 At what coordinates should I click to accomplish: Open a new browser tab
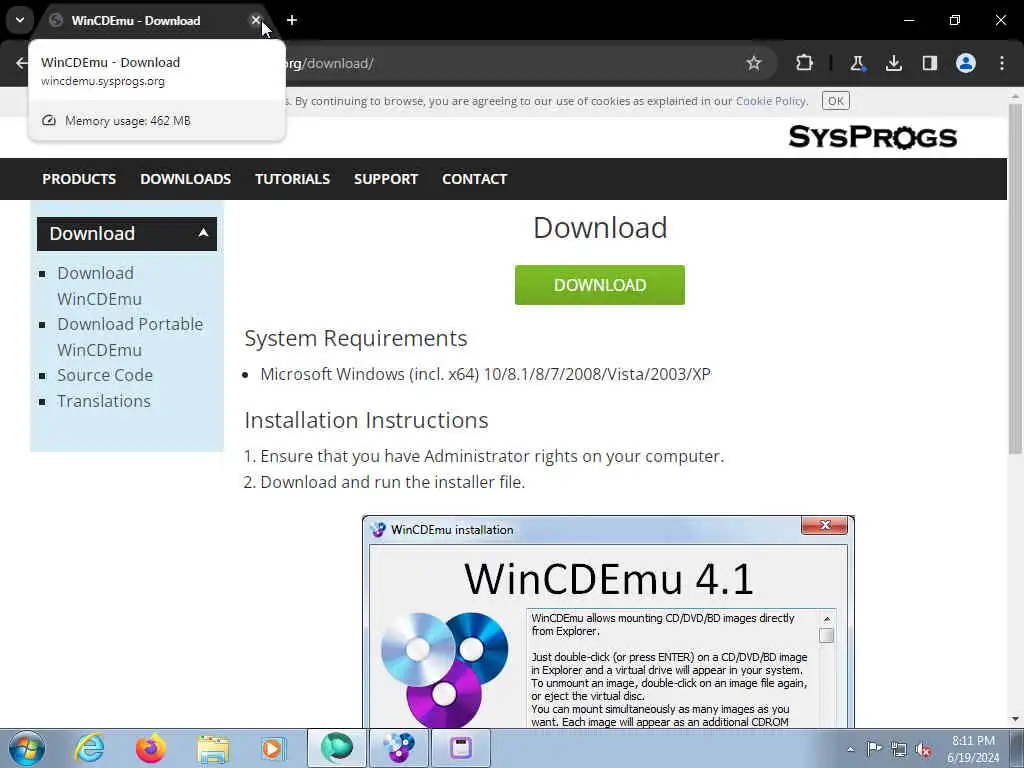[x=292, y=20]
